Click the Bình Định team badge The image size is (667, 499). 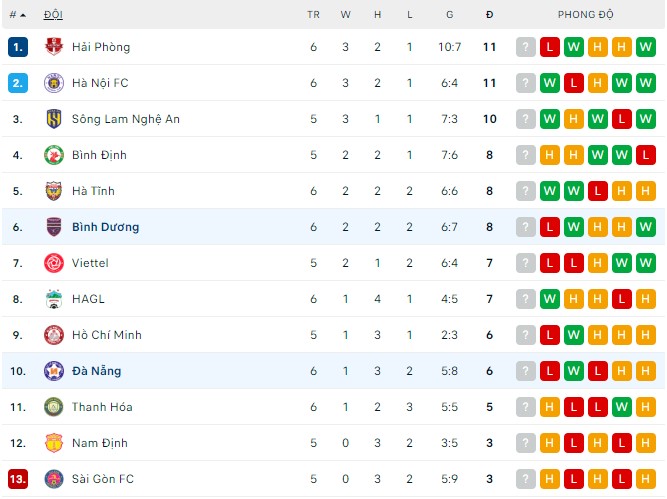point(54,155)
